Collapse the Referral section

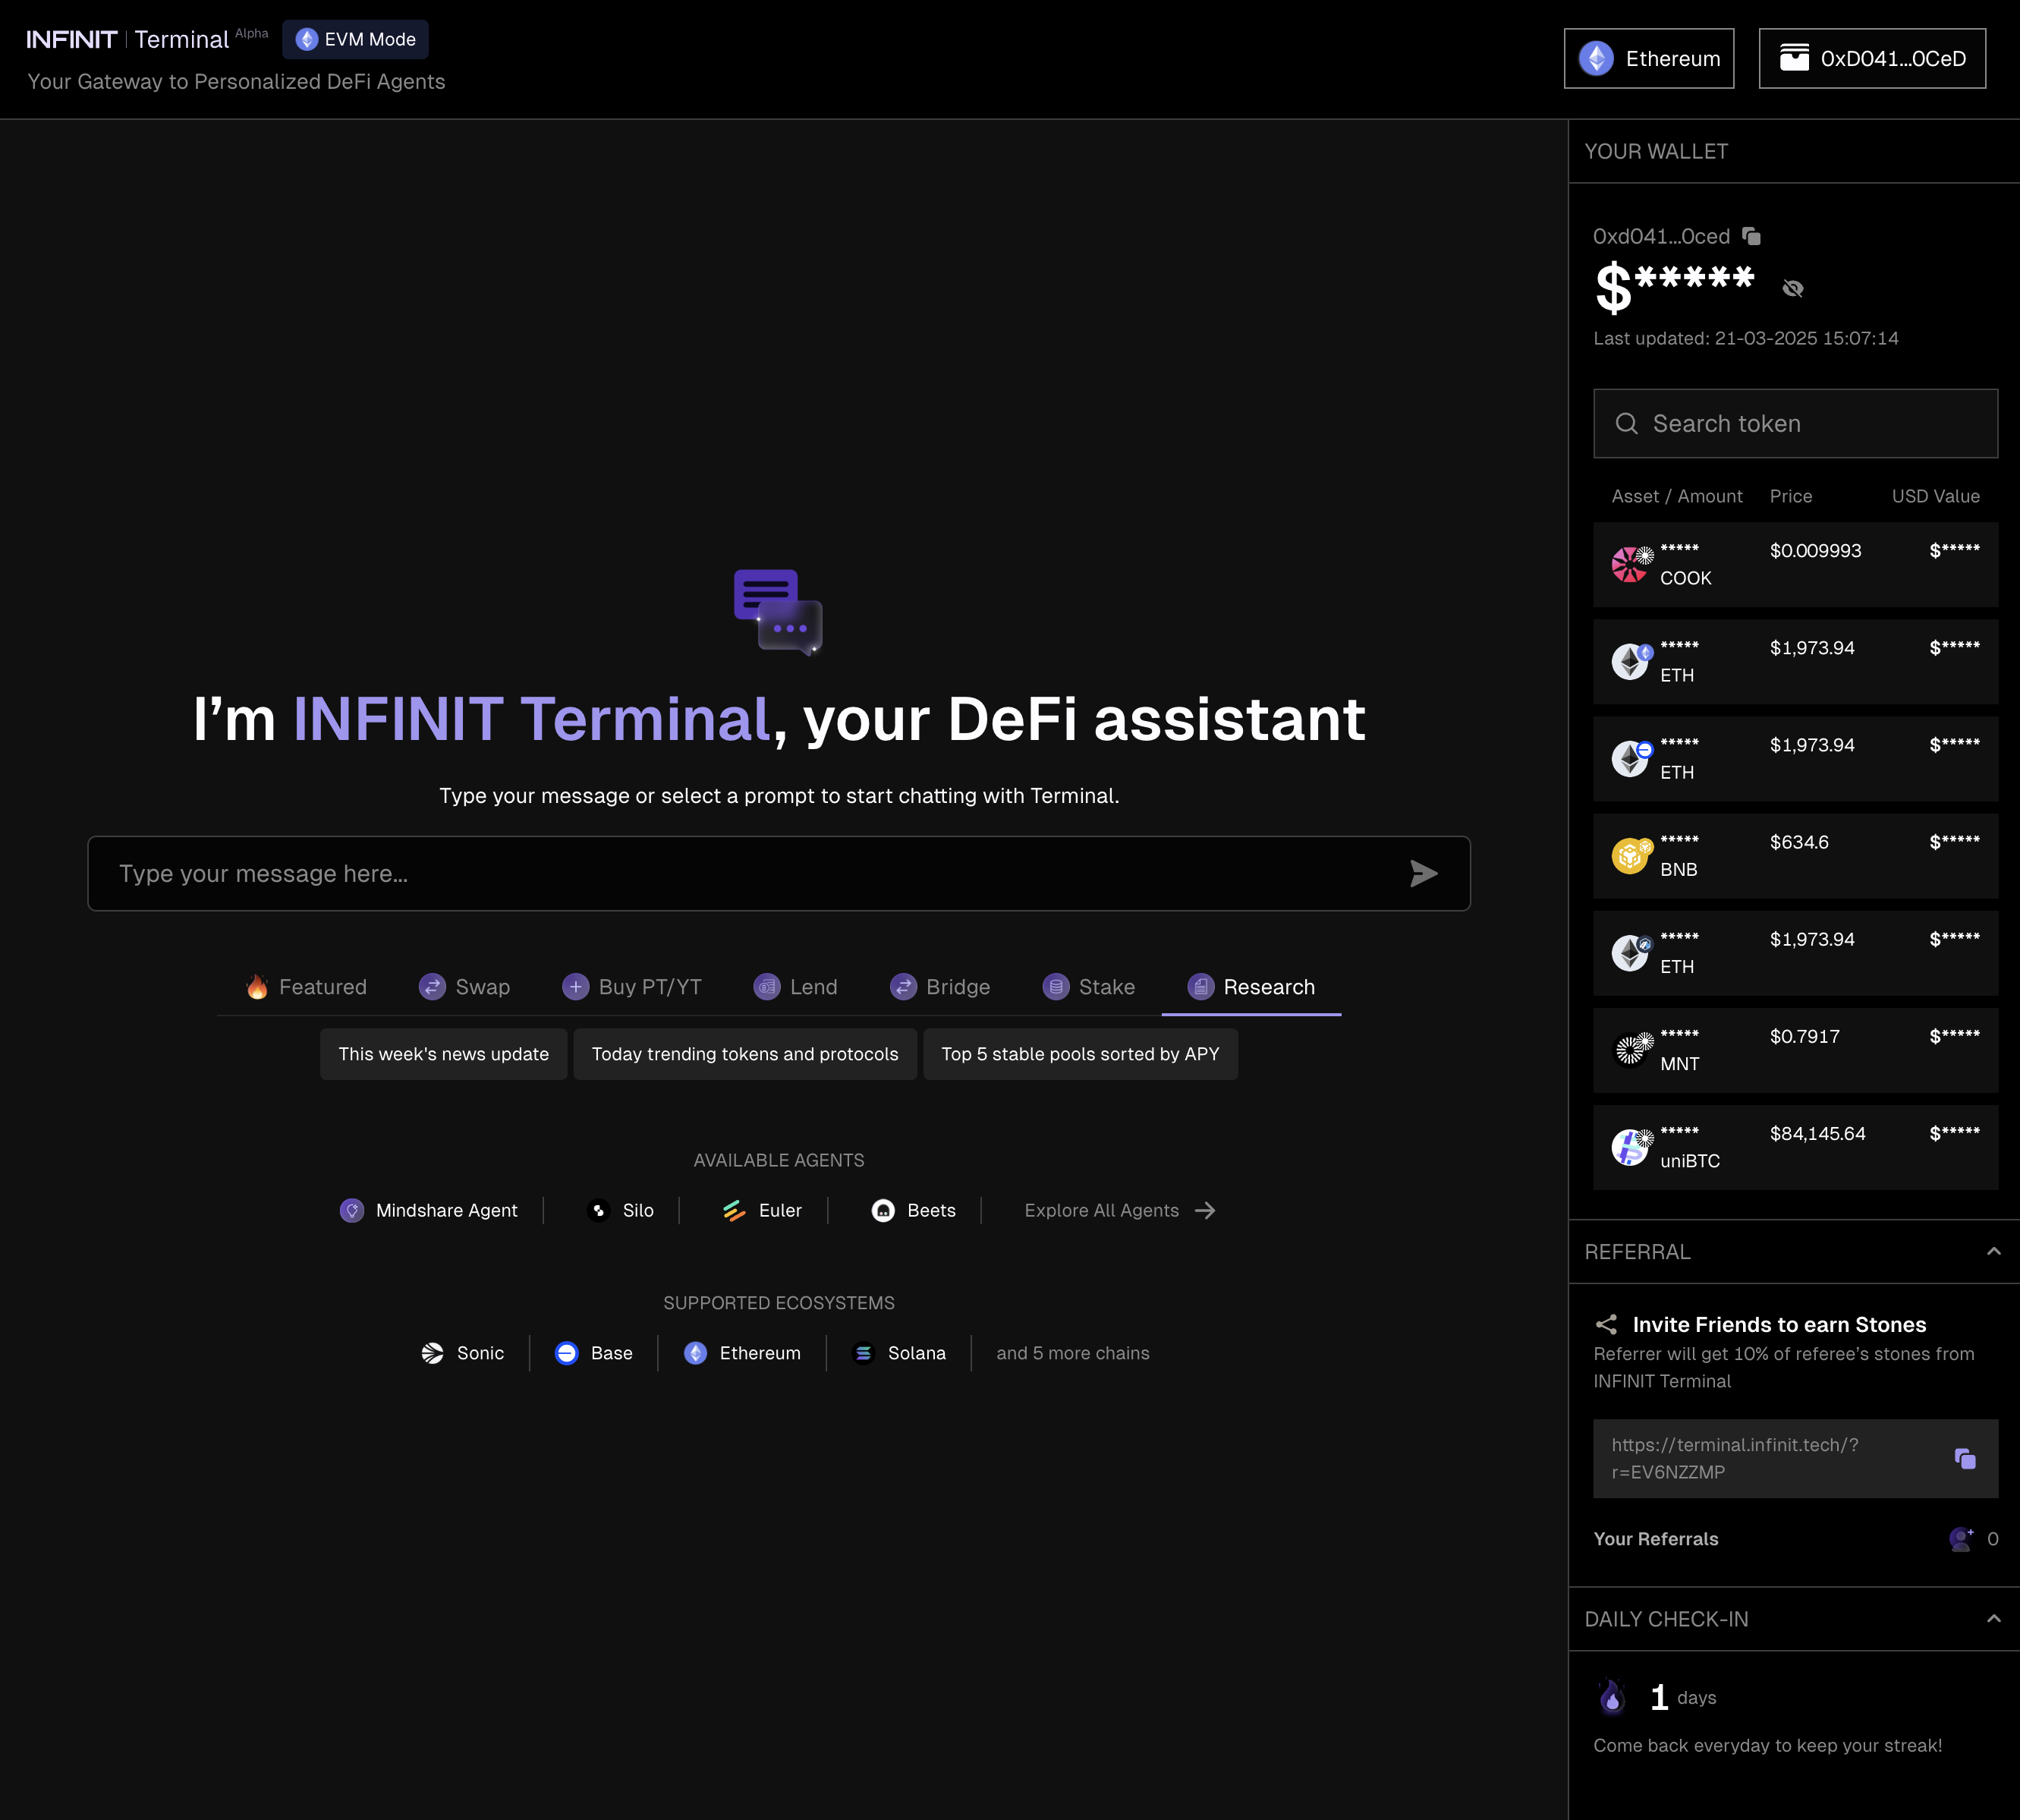1993,1251
